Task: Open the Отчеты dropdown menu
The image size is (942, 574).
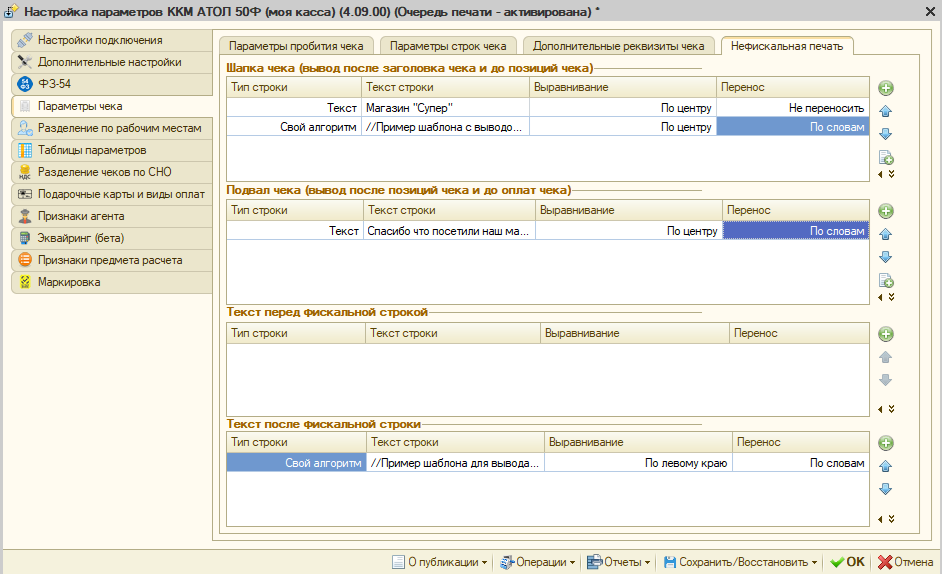Action: click(619, 562)
